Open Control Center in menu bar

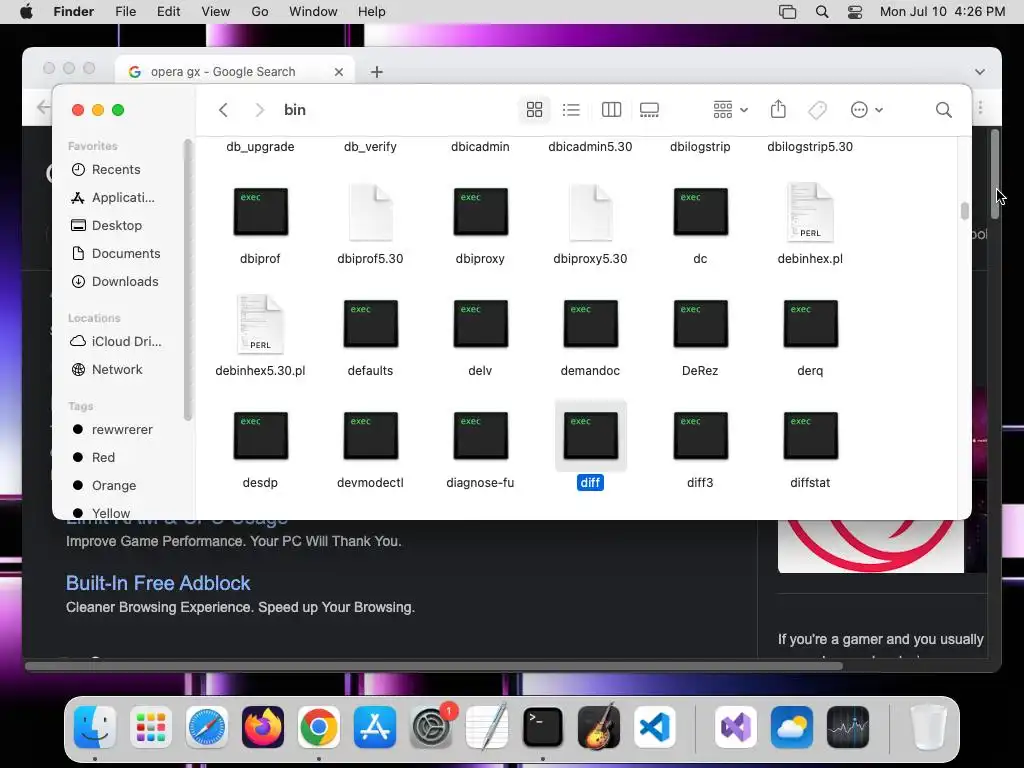click(x=855, y=12)
